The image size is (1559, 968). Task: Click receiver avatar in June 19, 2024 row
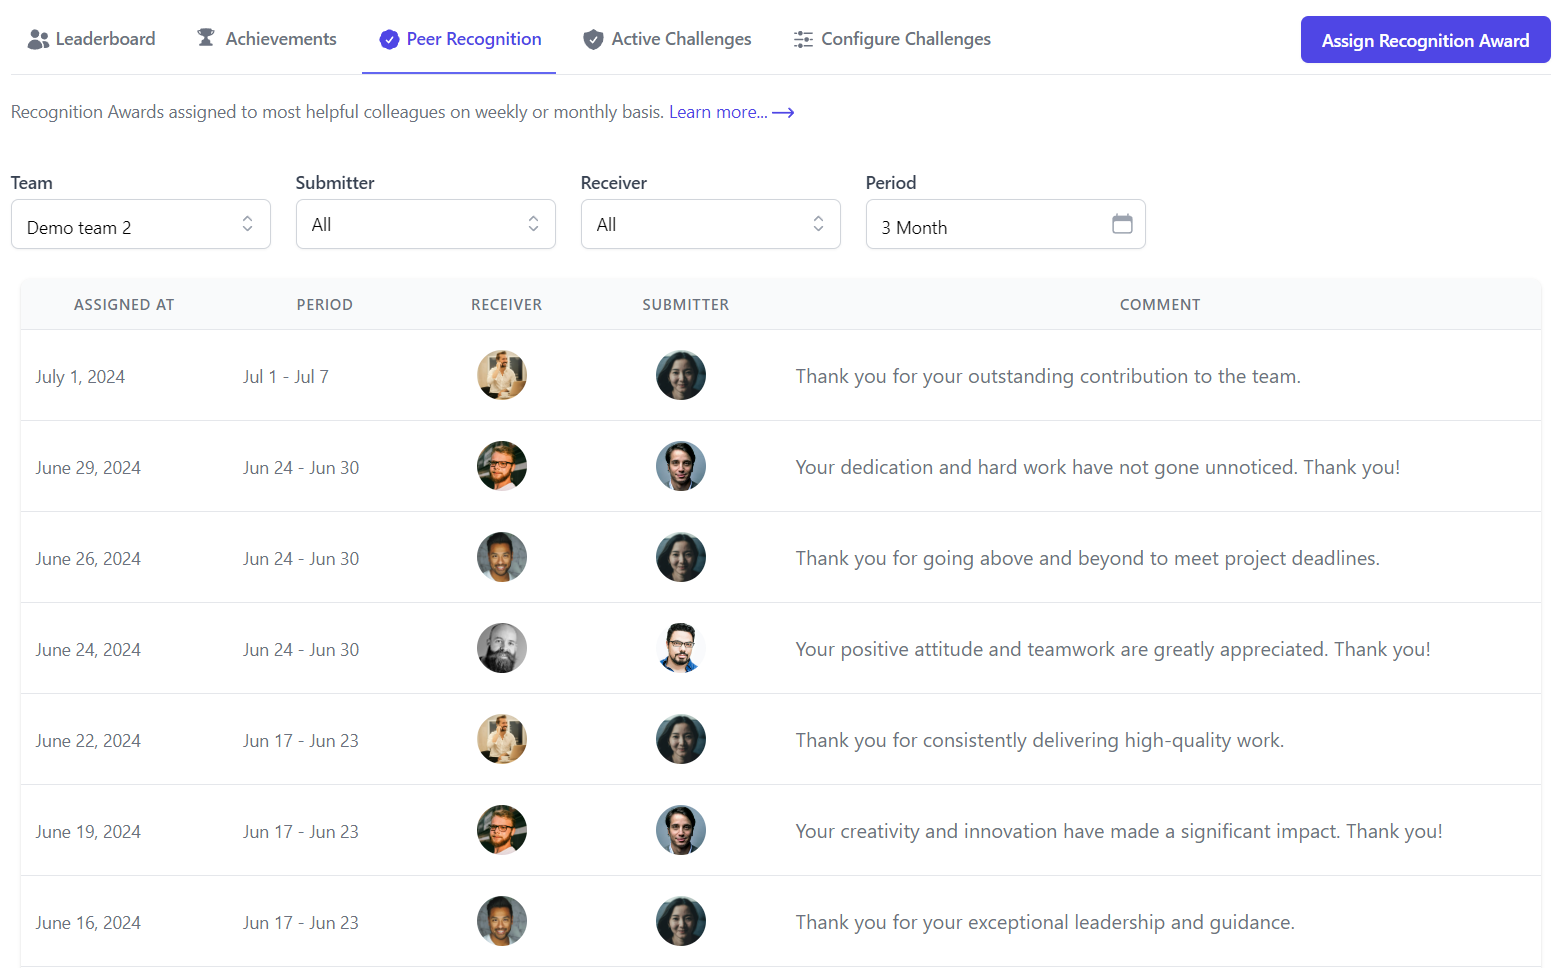coord(502,830)
